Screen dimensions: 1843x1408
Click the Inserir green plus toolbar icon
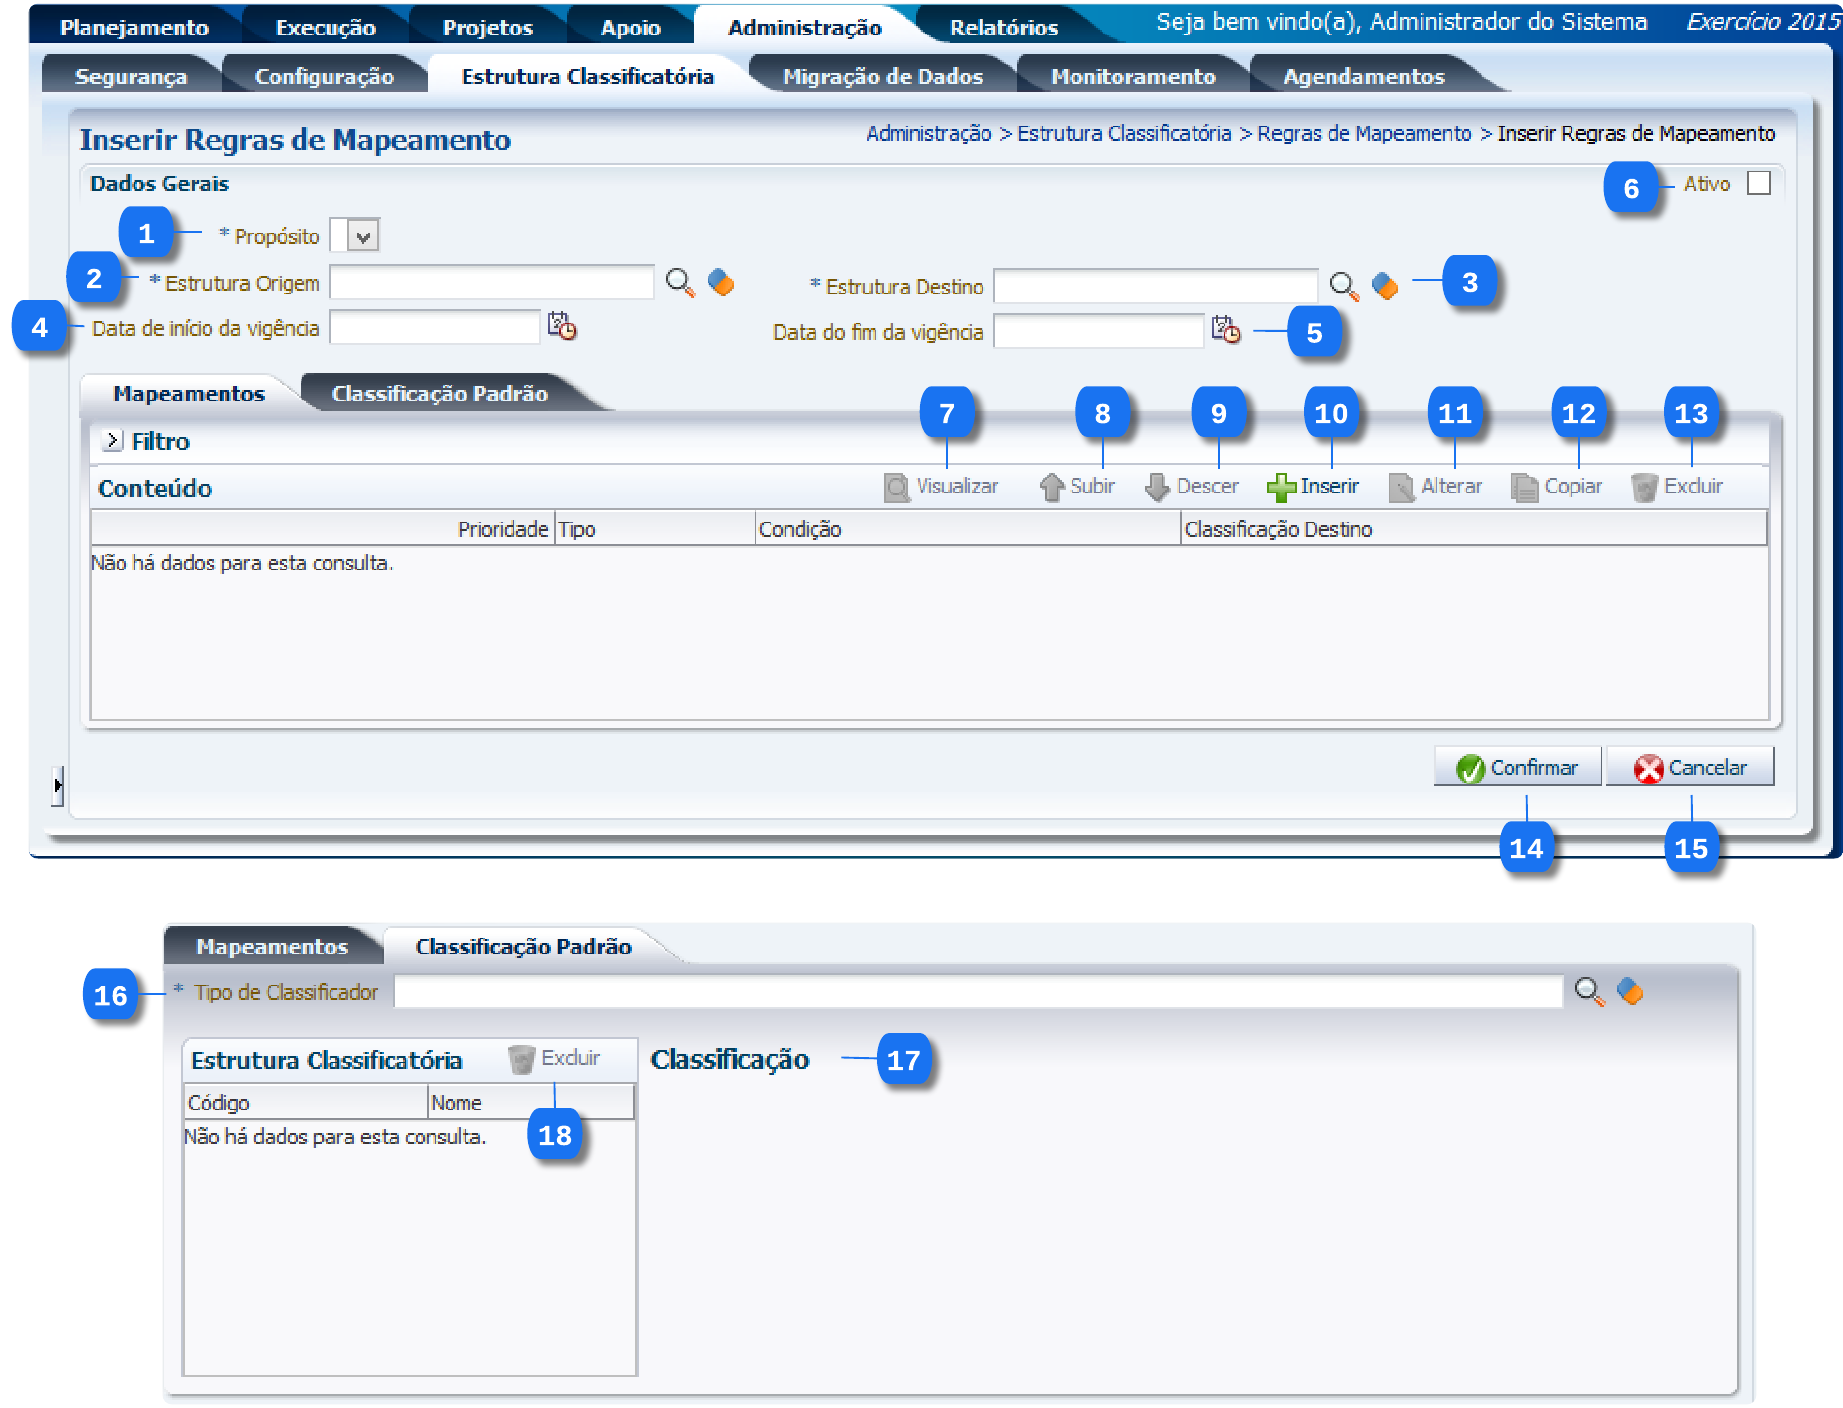coord(1281,487)
